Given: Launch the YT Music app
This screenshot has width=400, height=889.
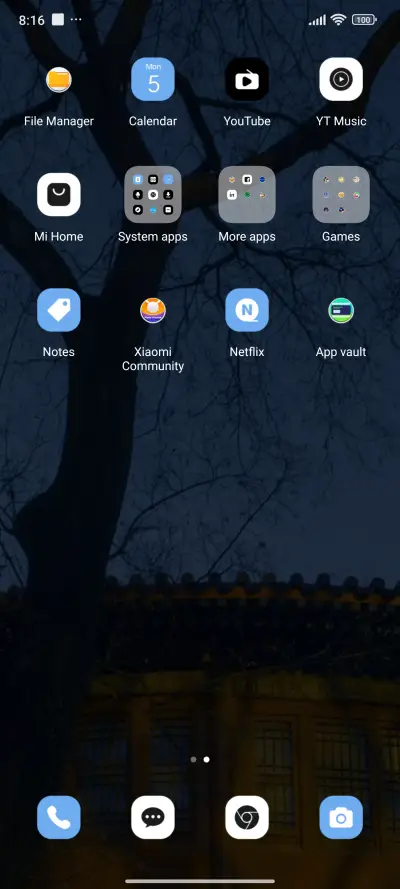Looking at the screenshot, I should pos(341,79).
